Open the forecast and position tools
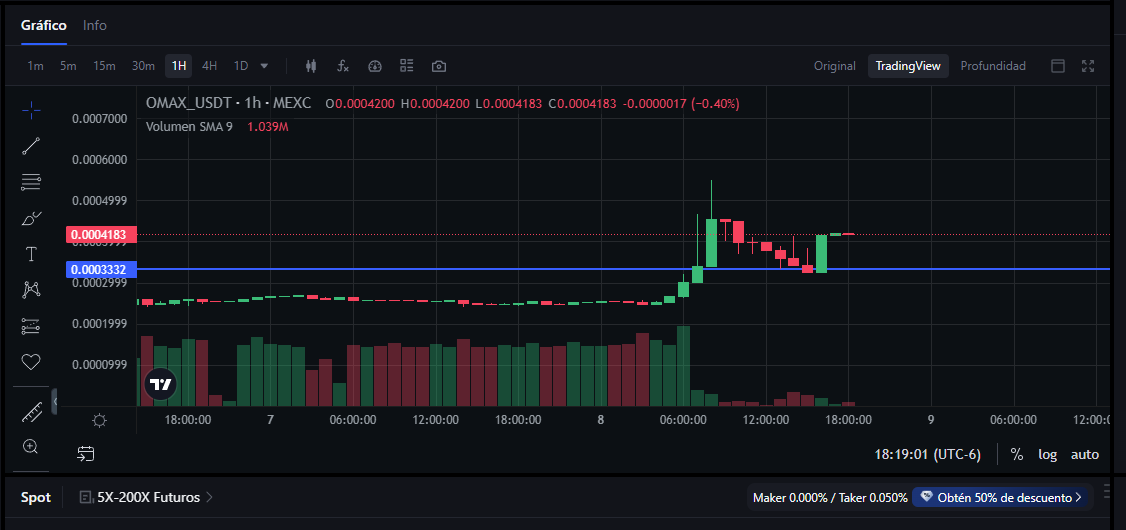 (x=31, y=326)
